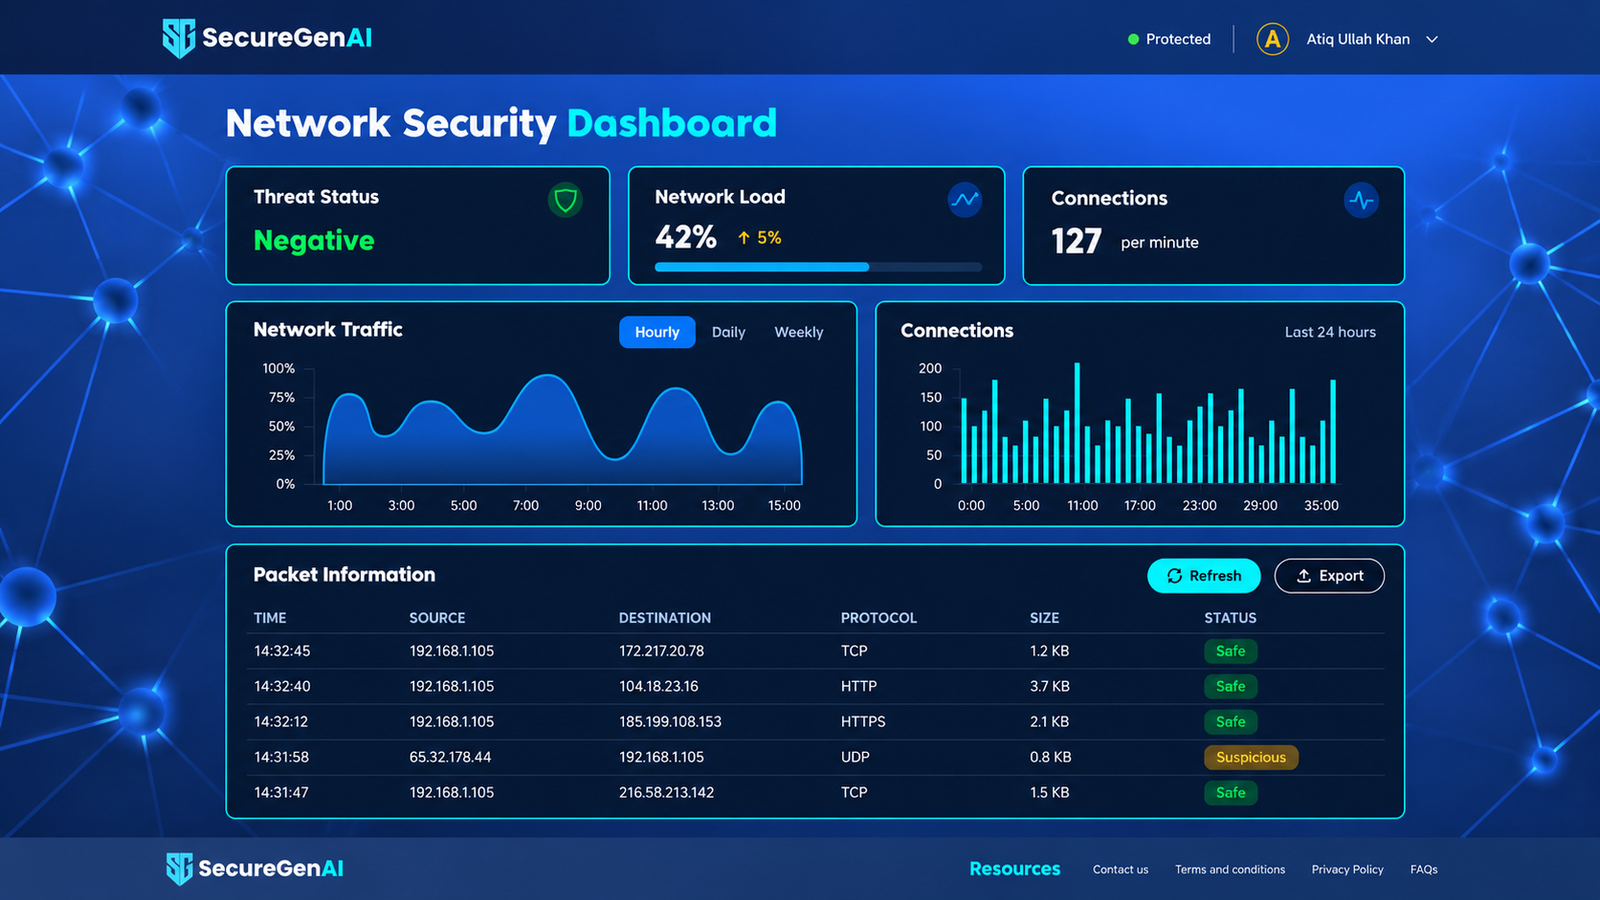
Task: Click the STATUS column header
Action: 1230,618
